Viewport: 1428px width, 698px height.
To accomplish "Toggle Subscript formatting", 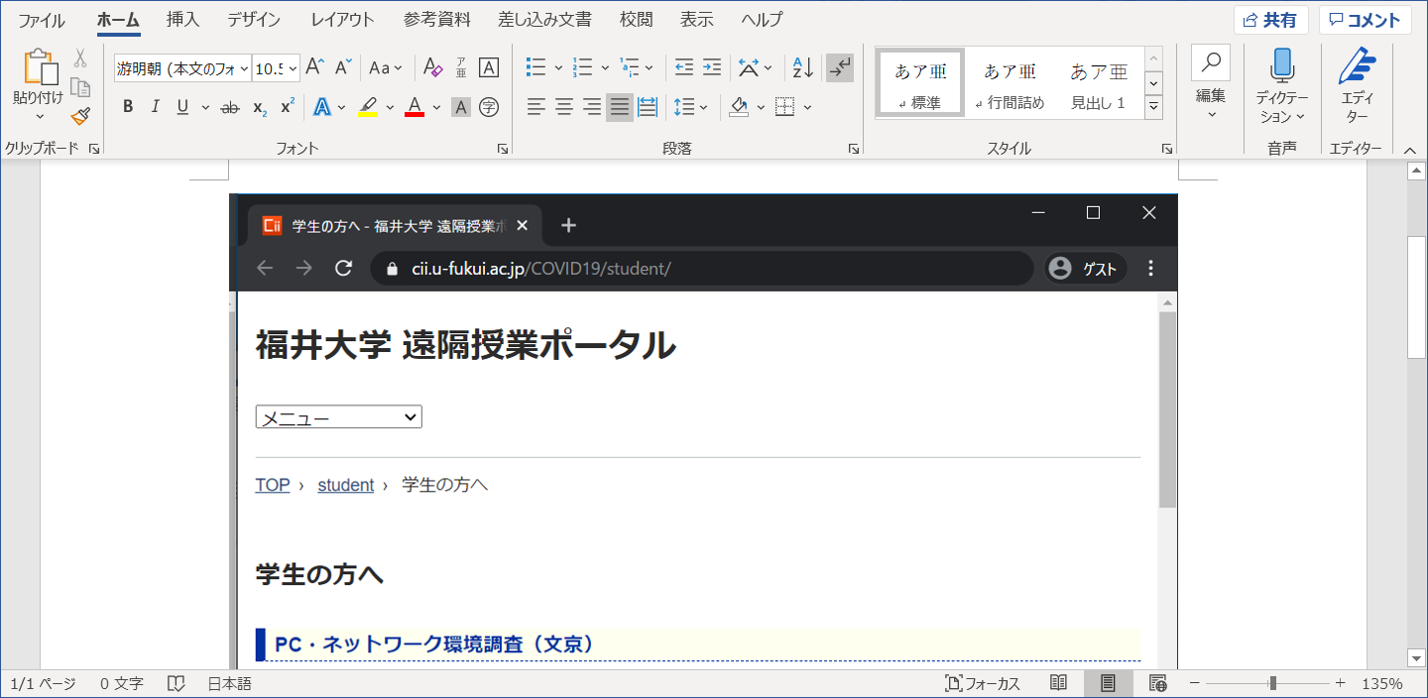I will pyautogui.click(x=259, y=107).
